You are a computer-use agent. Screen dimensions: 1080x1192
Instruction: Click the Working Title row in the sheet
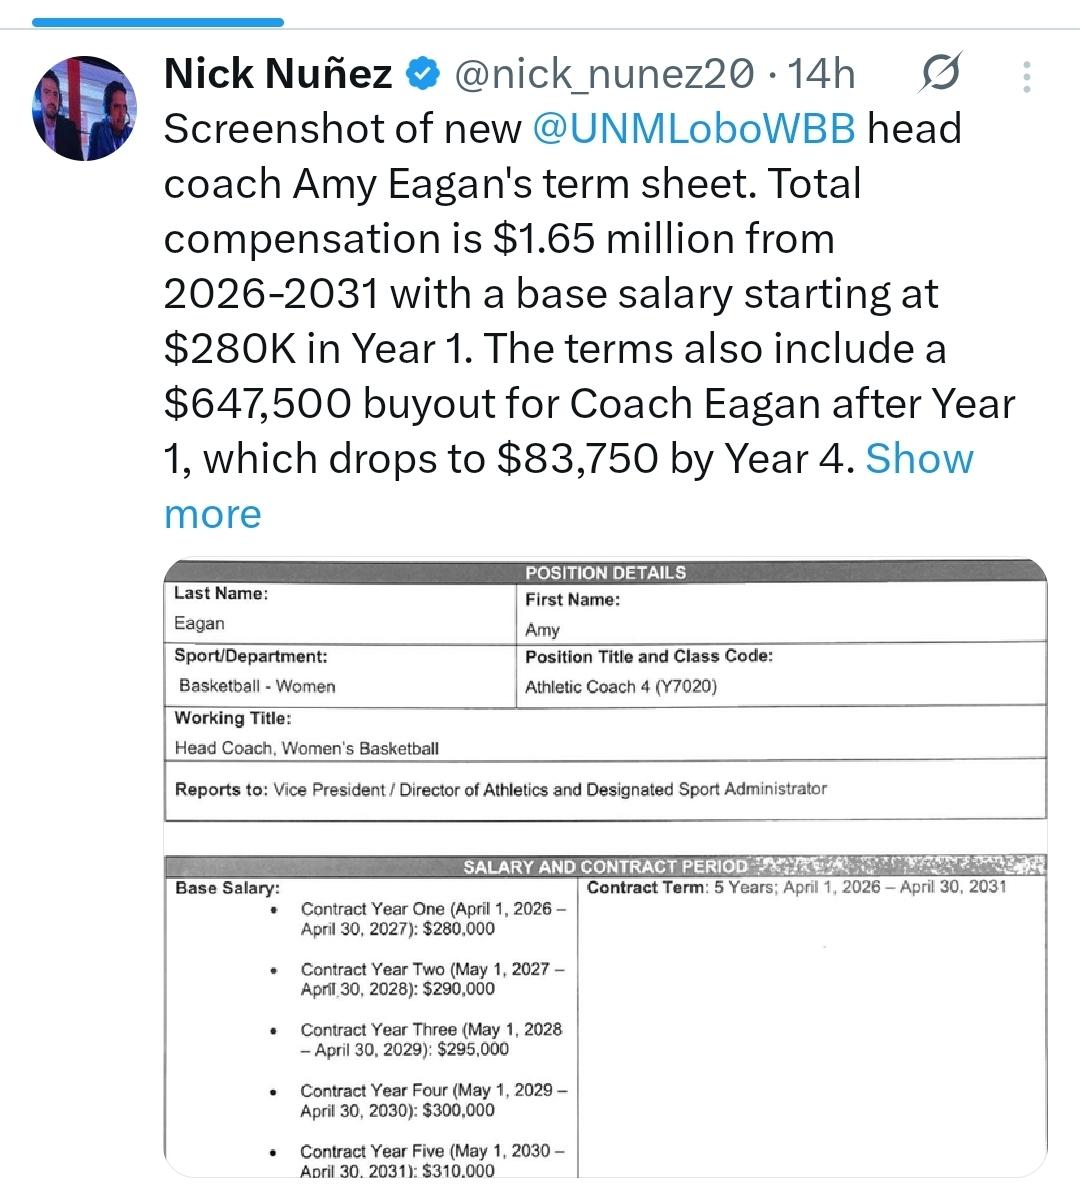(x=306, y=734)
